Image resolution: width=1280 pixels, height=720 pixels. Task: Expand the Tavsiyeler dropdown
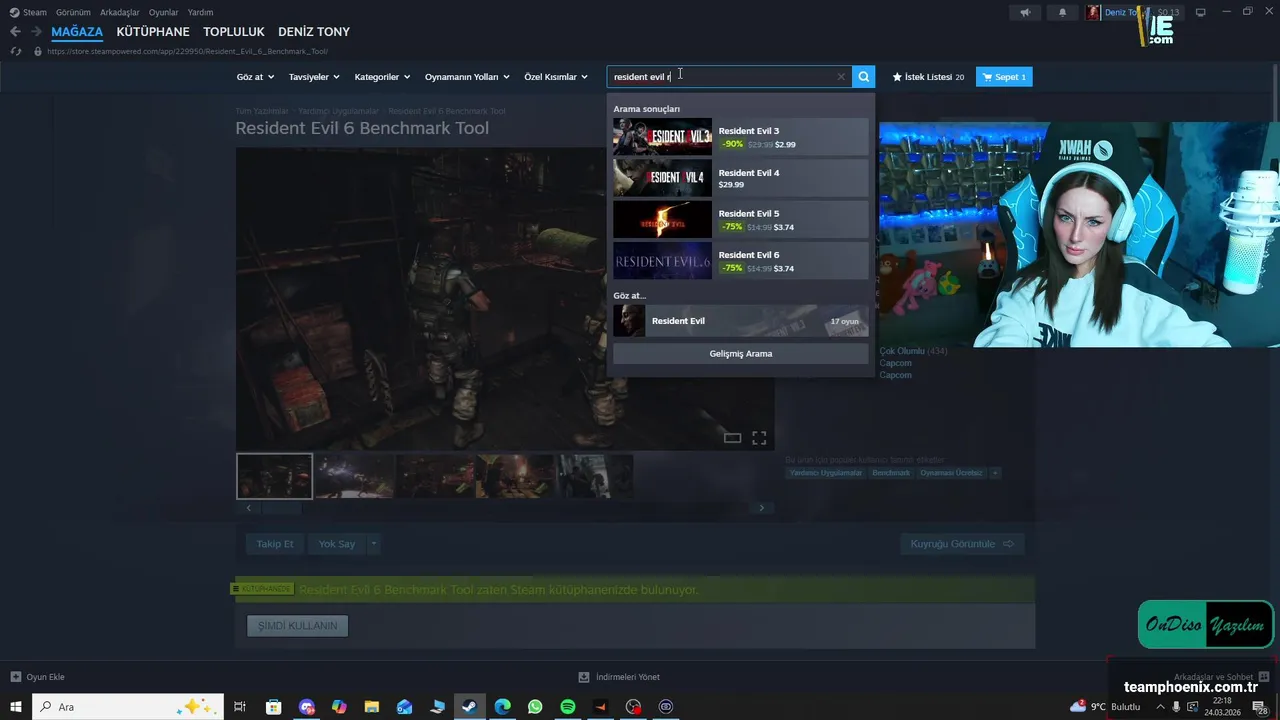314,77
